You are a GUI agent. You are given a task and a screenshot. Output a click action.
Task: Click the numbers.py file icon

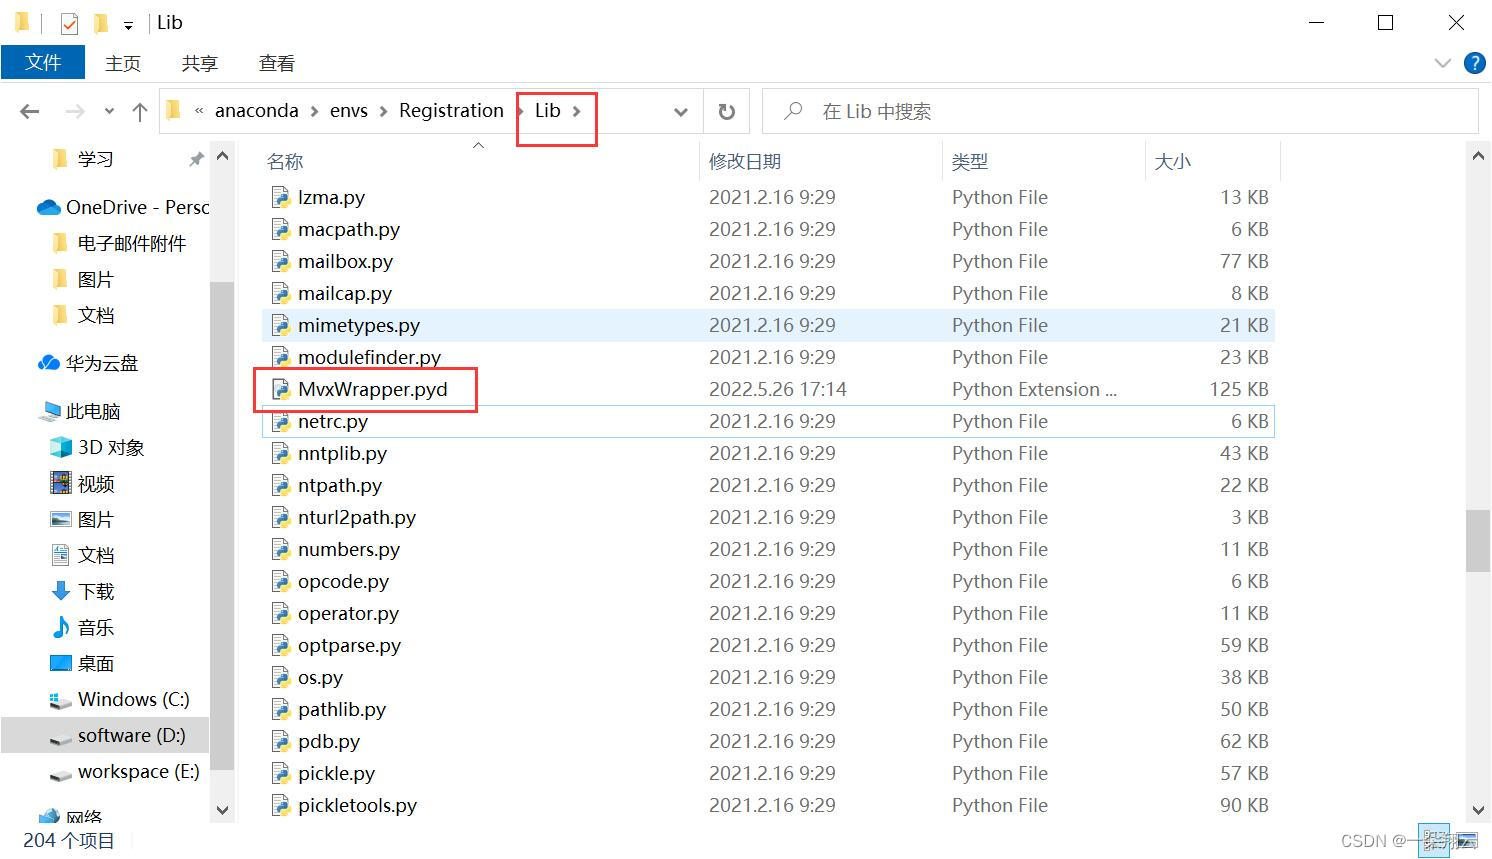tap(281, 549)
